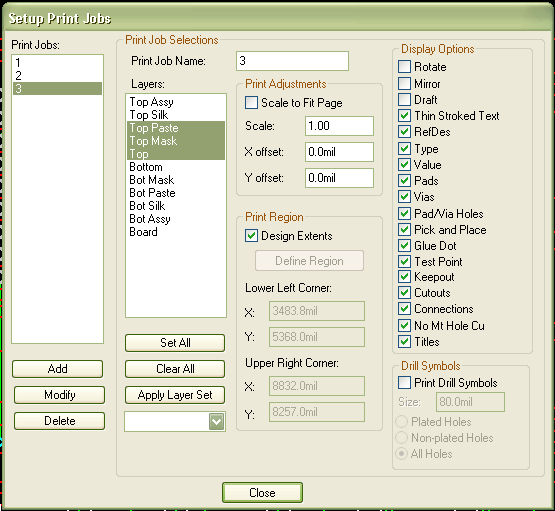Click the Modify print job button
This screenshot has height=511, width=555.
click(x=59, y=395)
